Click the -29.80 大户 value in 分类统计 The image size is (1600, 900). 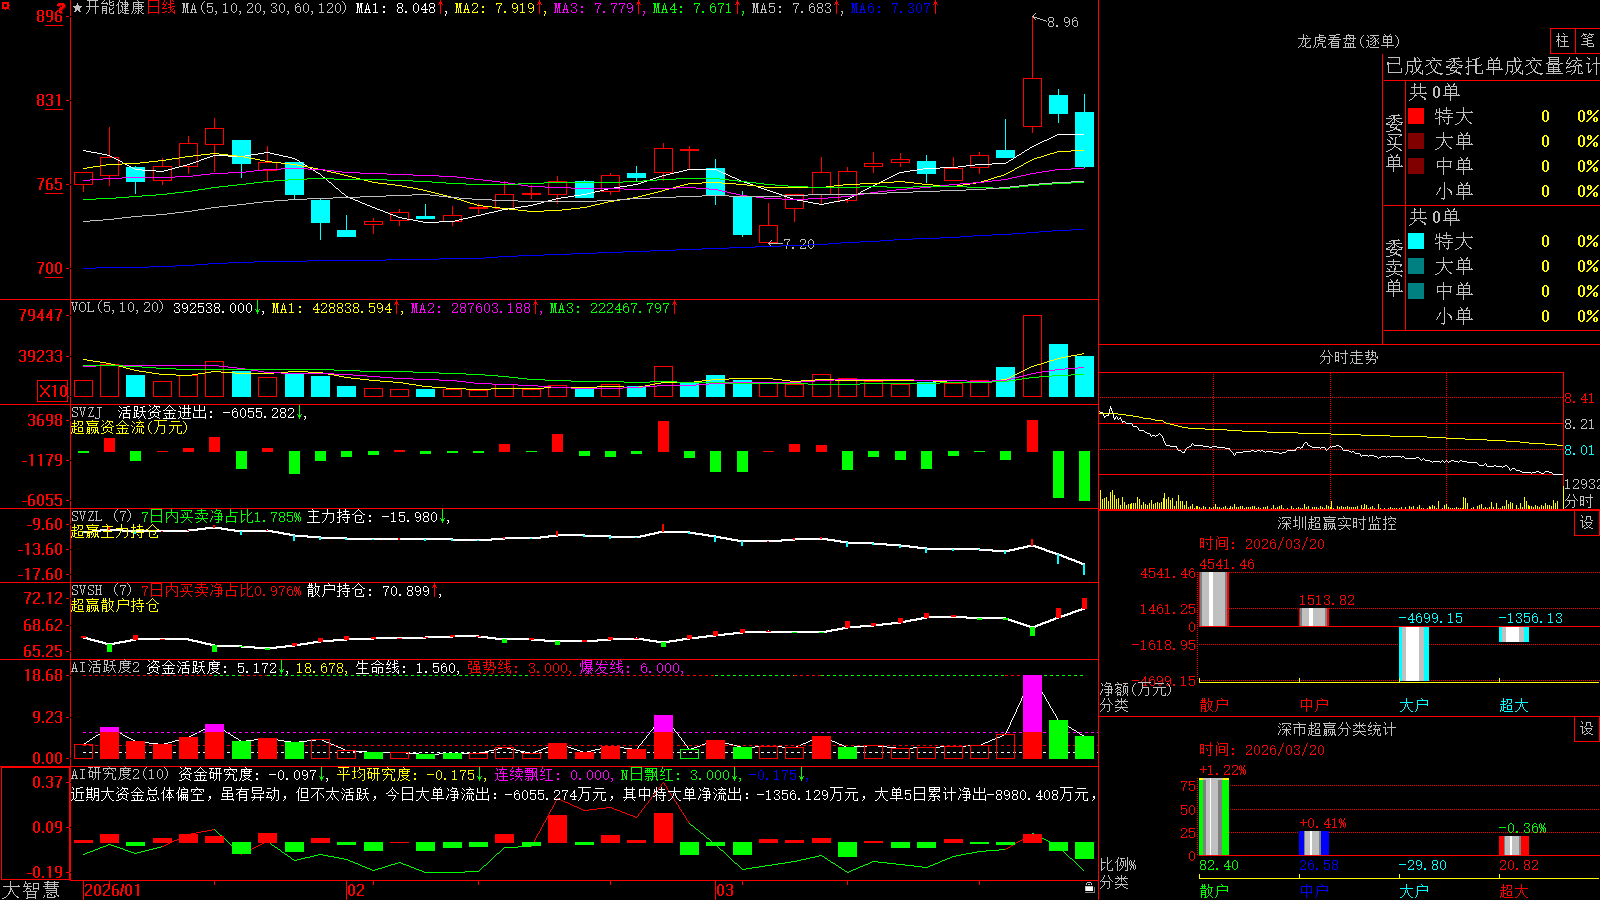click(1422, 865)
